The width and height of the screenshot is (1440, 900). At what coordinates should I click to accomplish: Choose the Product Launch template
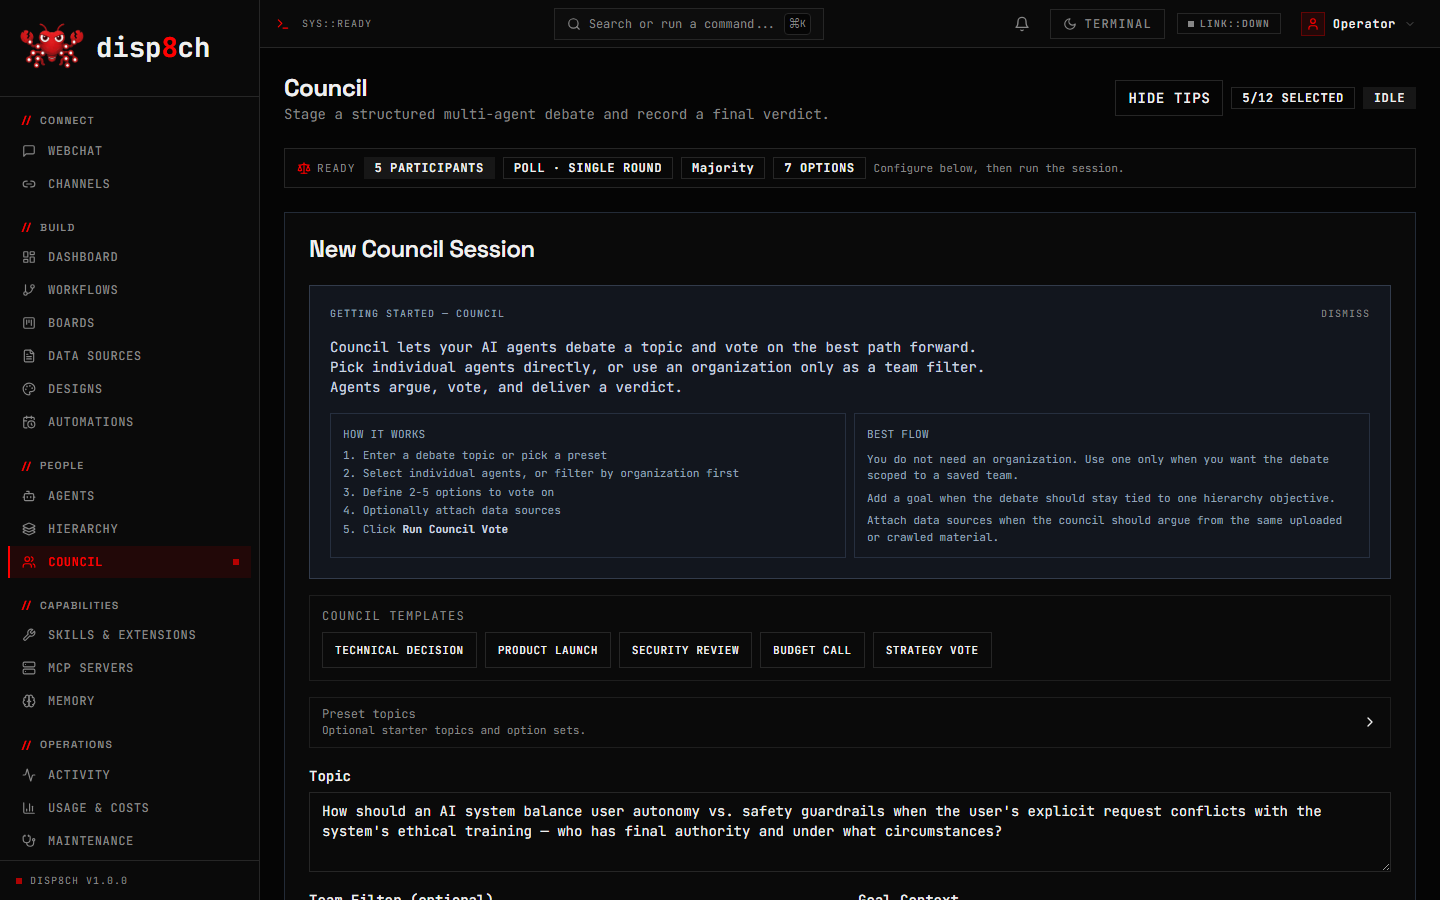548,650
